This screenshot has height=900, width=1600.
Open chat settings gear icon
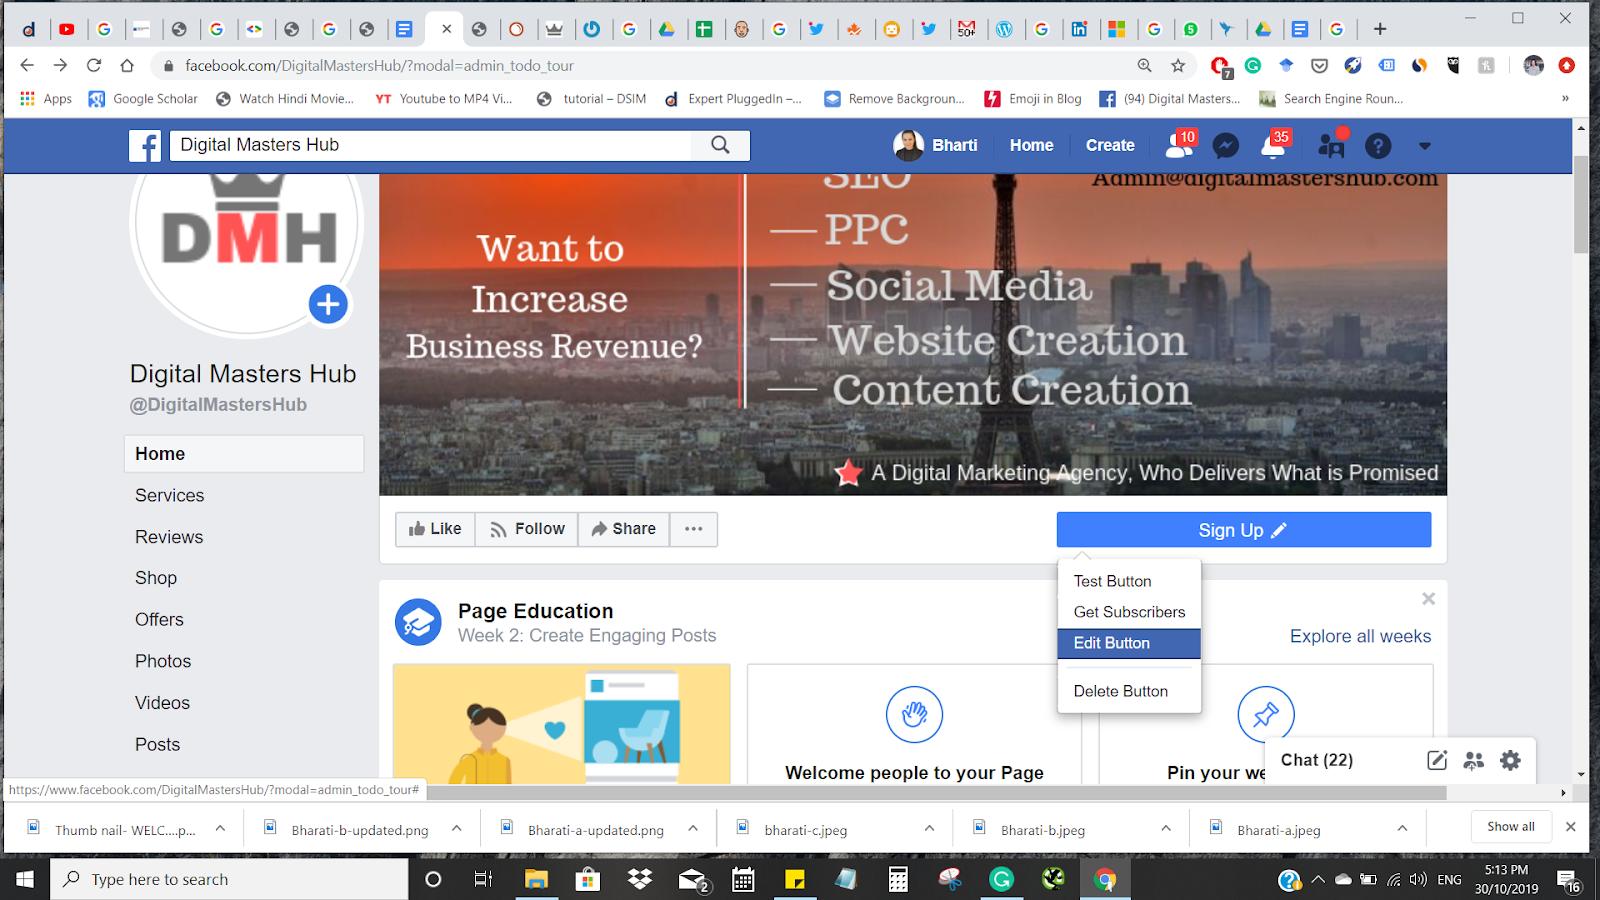click(x=1510, y=760)
